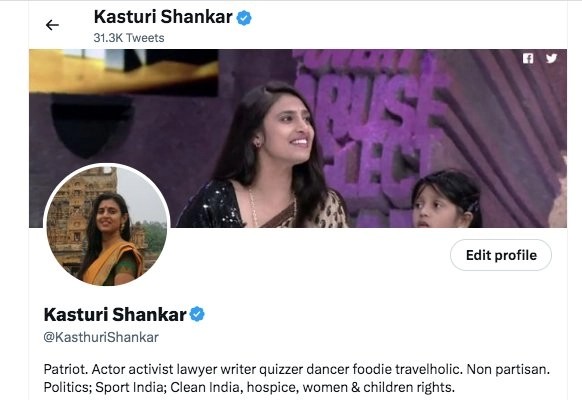Click the Twitter bird icon on the banner

551,58
